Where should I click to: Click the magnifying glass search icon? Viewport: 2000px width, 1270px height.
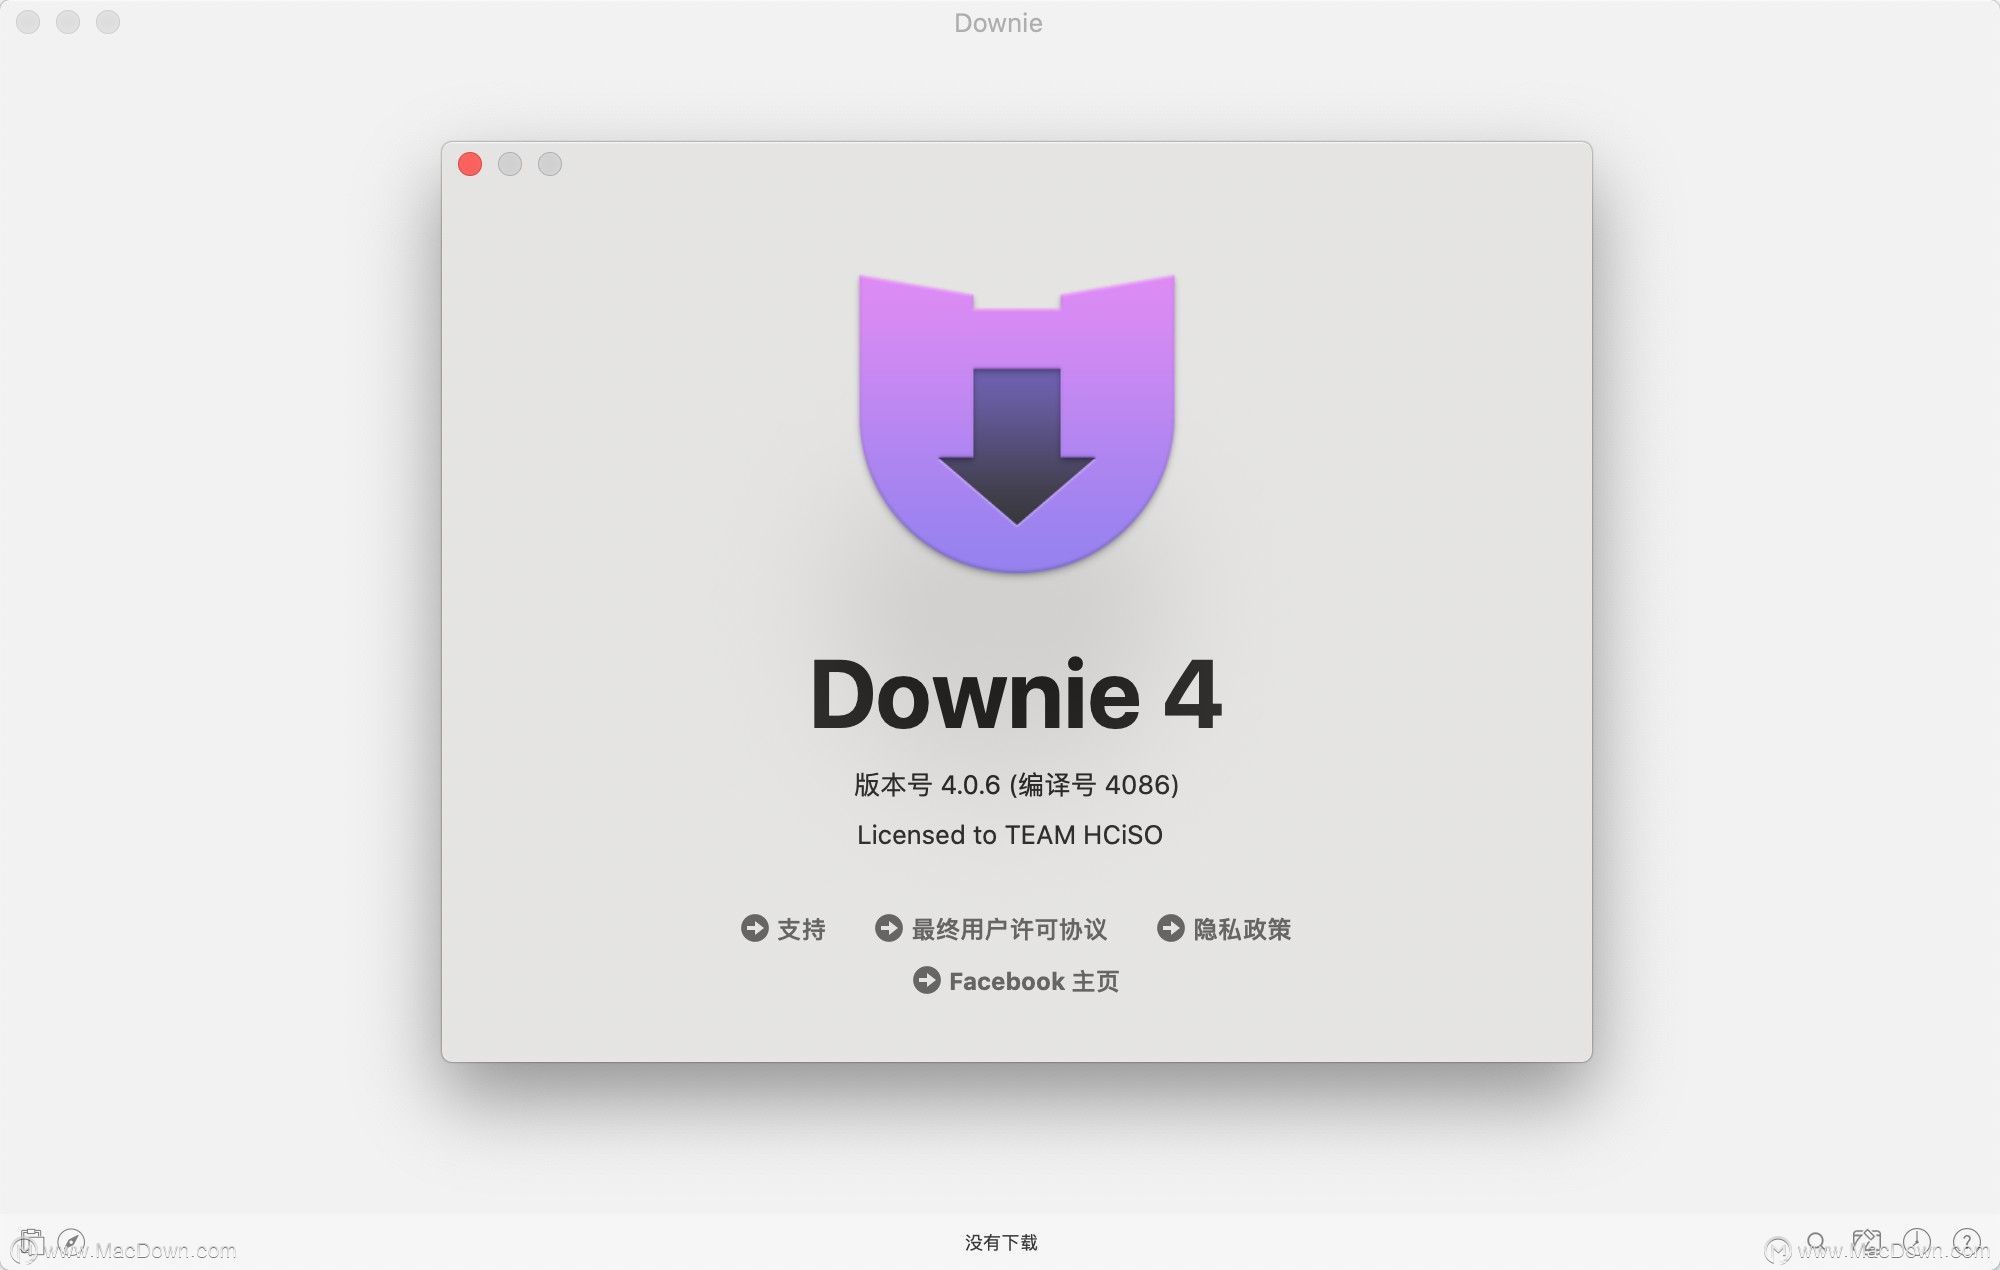1817,1242
